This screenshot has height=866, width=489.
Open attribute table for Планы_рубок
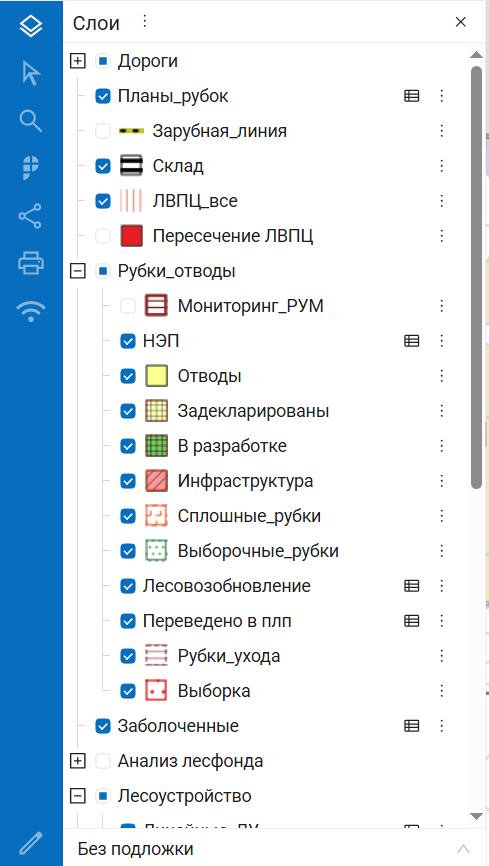tap(411, 96)
